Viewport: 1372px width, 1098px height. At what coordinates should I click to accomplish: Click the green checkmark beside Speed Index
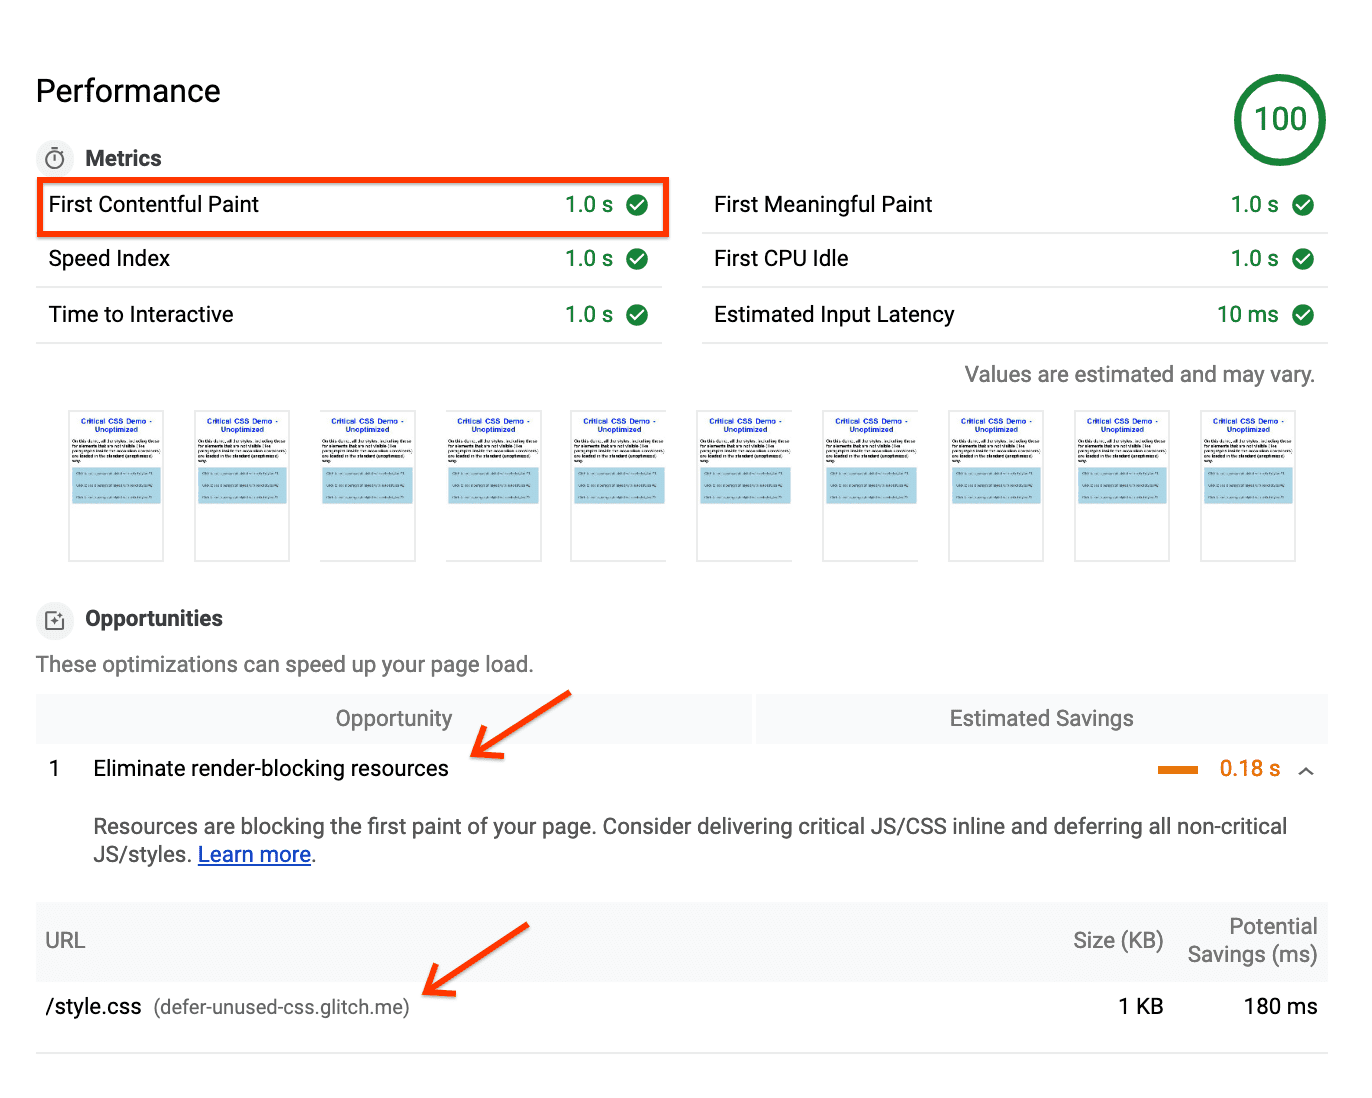point(638,258)
